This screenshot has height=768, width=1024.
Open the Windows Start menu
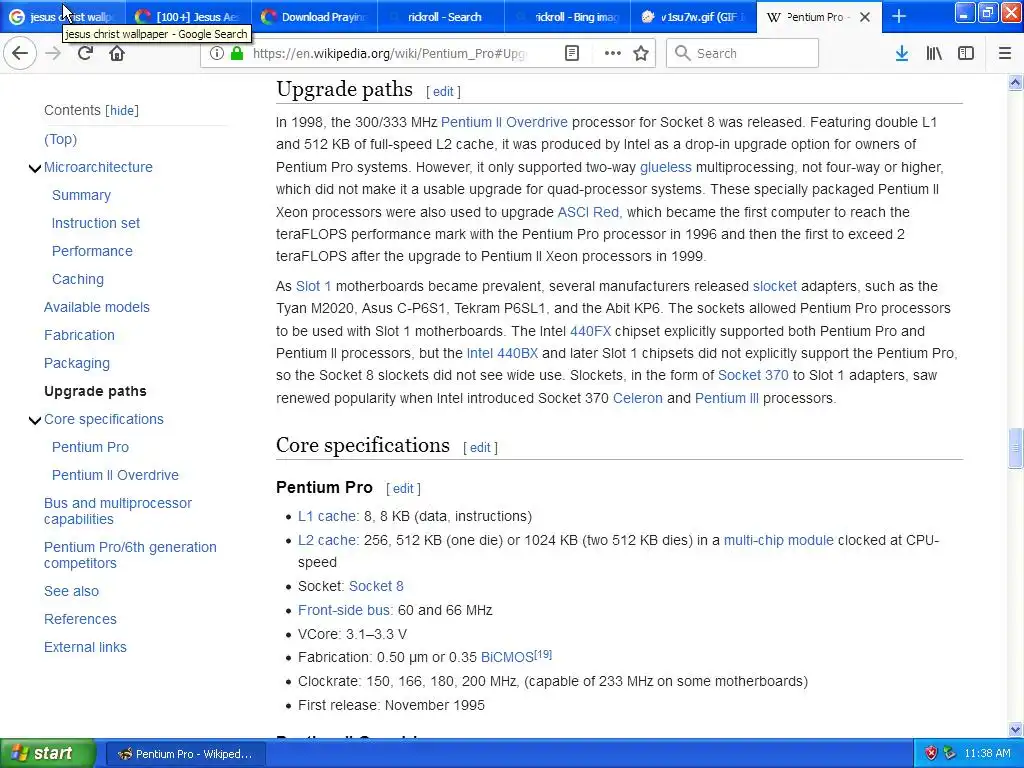point(48,754)
